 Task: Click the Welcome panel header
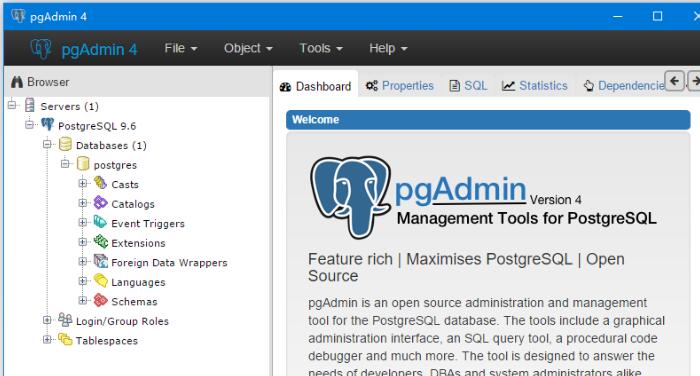pyautogui.click(x=488, y=120)
